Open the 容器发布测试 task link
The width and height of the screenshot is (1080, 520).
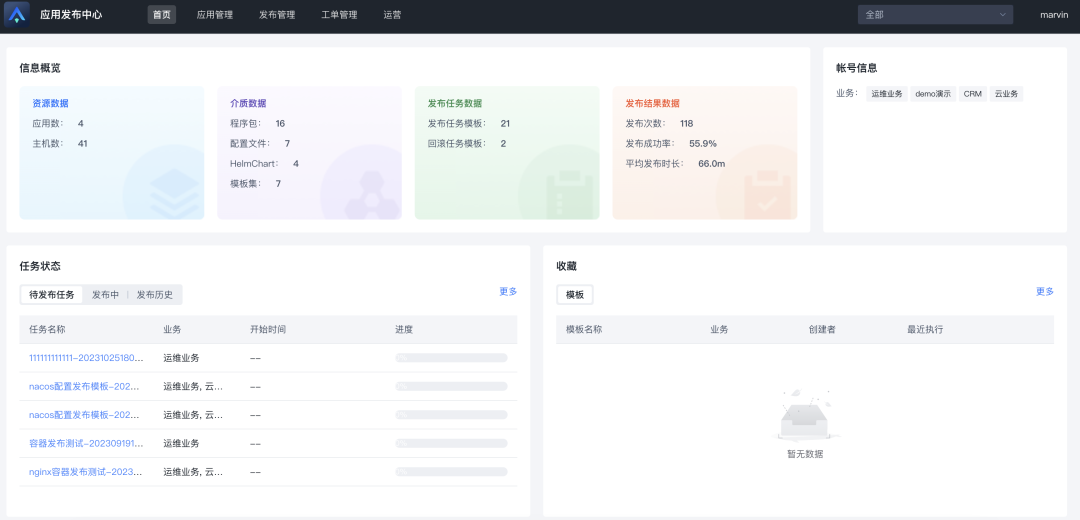pyautogui.click(x=86, y=443)
